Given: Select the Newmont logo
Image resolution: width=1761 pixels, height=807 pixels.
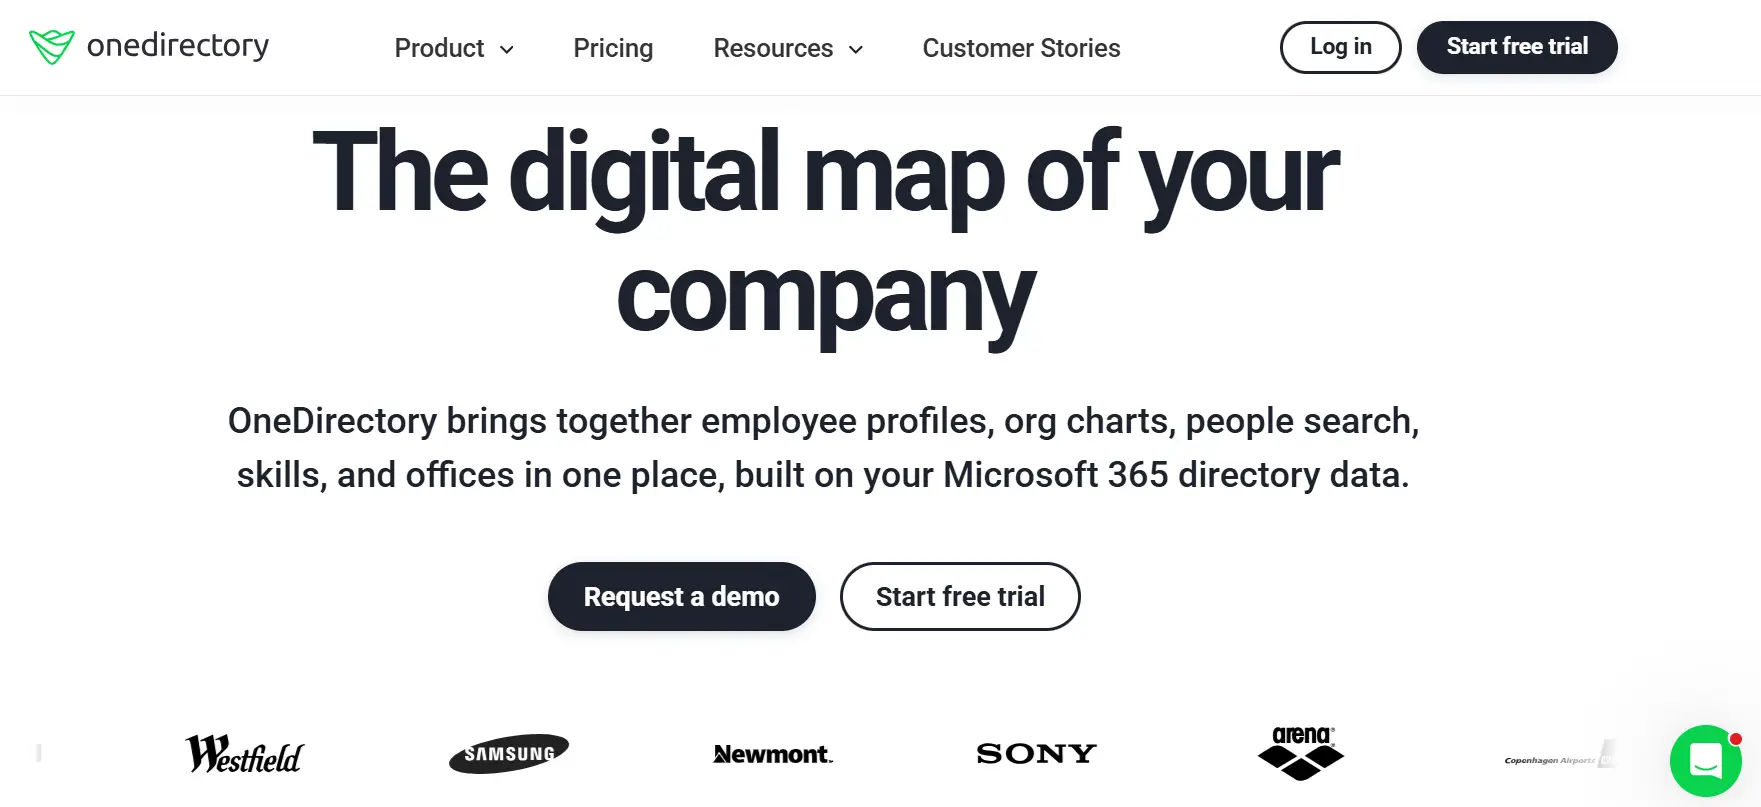Looking at the screenshot, I should pos(772,754).
